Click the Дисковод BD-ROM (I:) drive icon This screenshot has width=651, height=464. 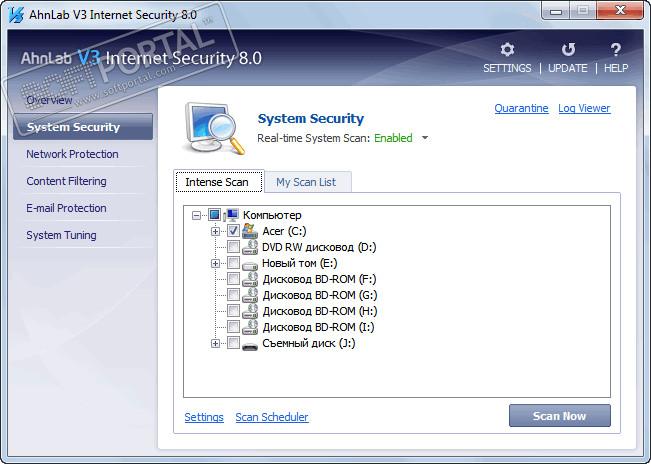click(x=250, y=327)
